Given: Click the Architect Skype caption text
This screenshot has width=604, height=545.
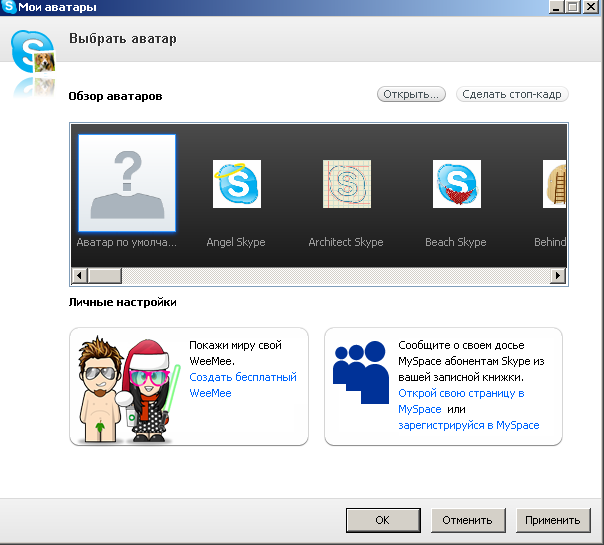Looking at the screenshot, I should pyautogui.click(x=346, y=242).
